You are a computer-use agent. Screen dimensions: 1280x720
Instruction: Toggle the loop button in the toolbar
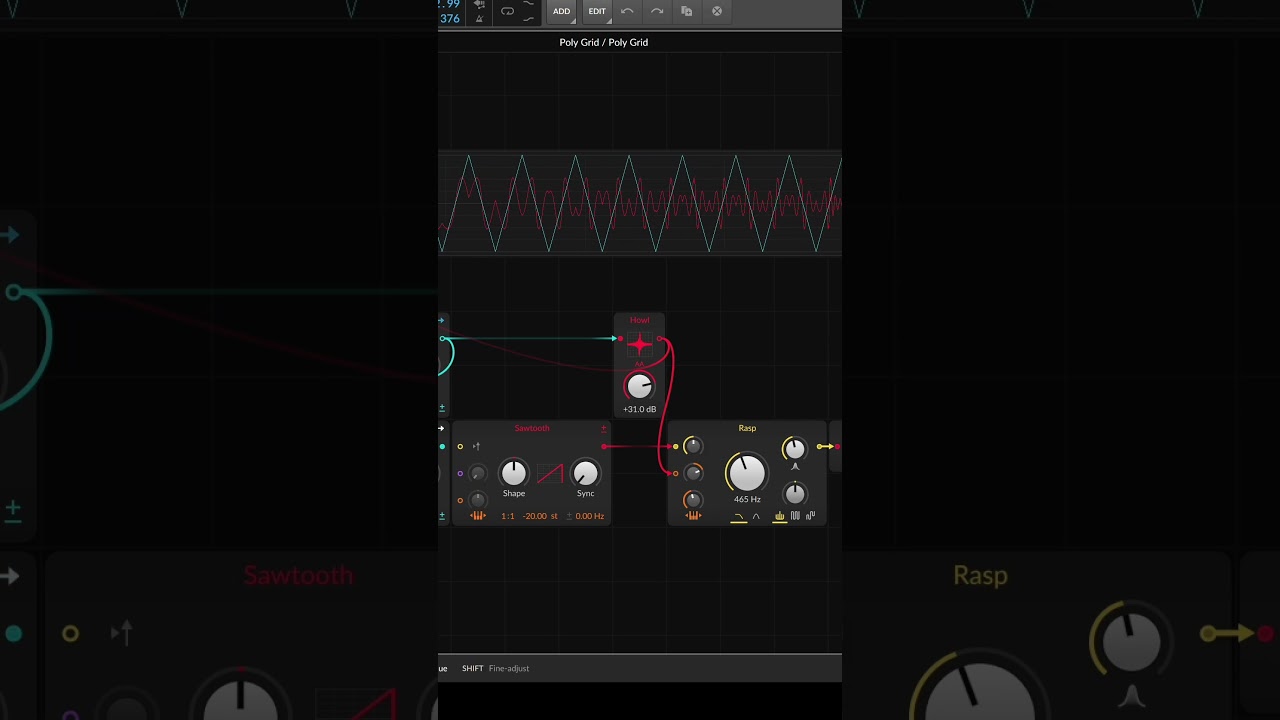pyautogui.click(x=508, y=11)
